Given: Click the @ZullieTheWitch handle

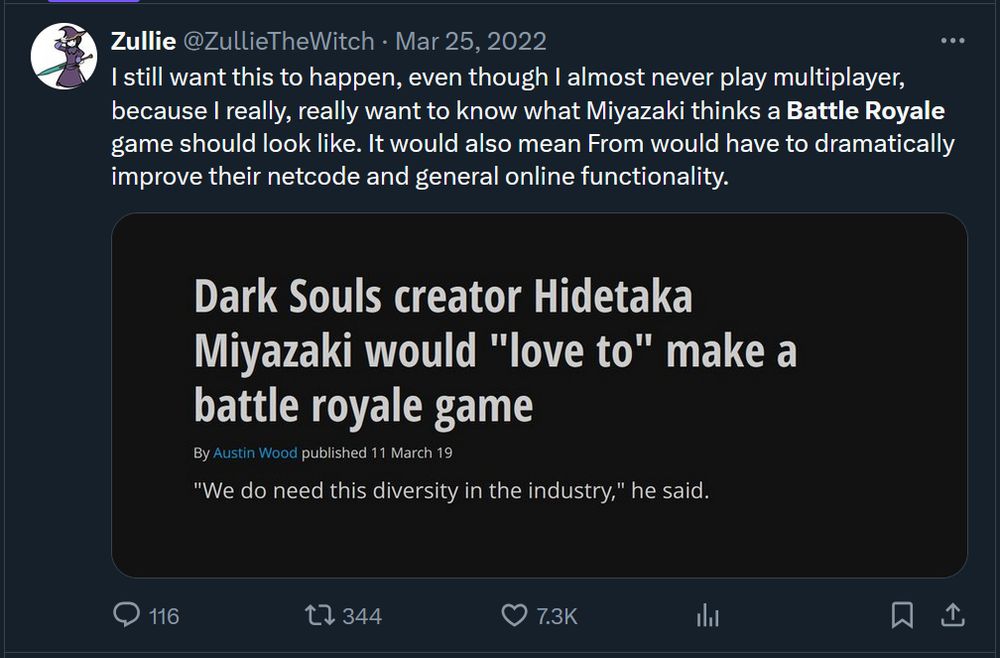Looking at the screenshot, I should [278, 41].
